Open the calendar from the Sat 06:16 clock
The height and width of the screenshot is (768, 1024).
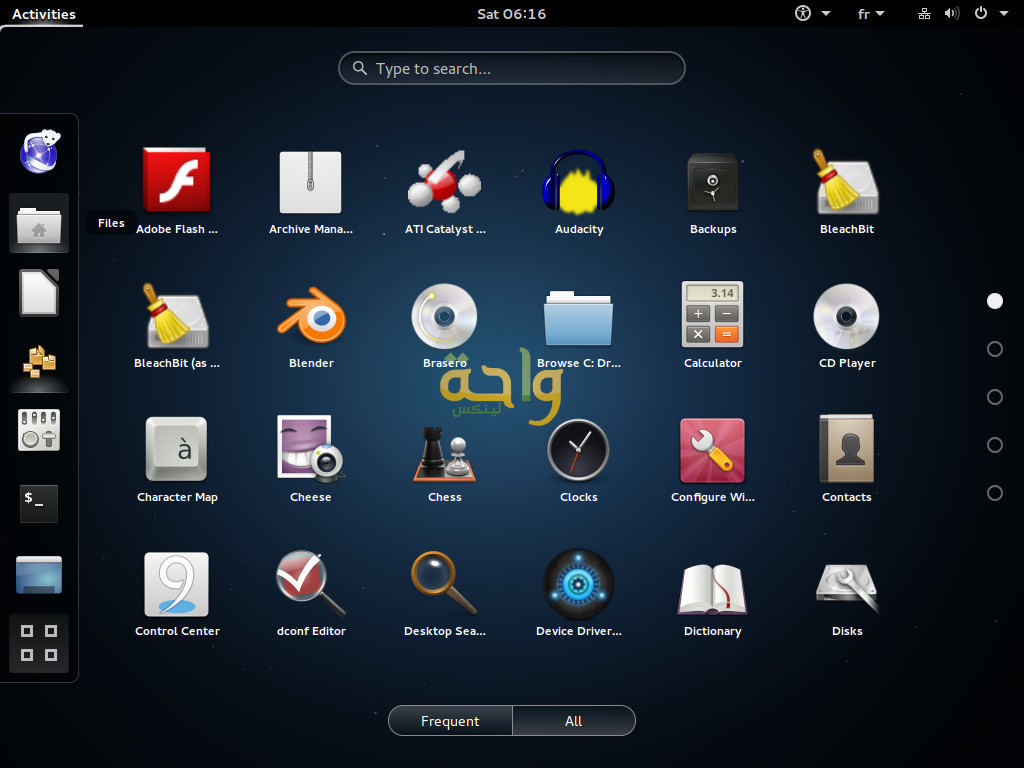coord(511,14)
